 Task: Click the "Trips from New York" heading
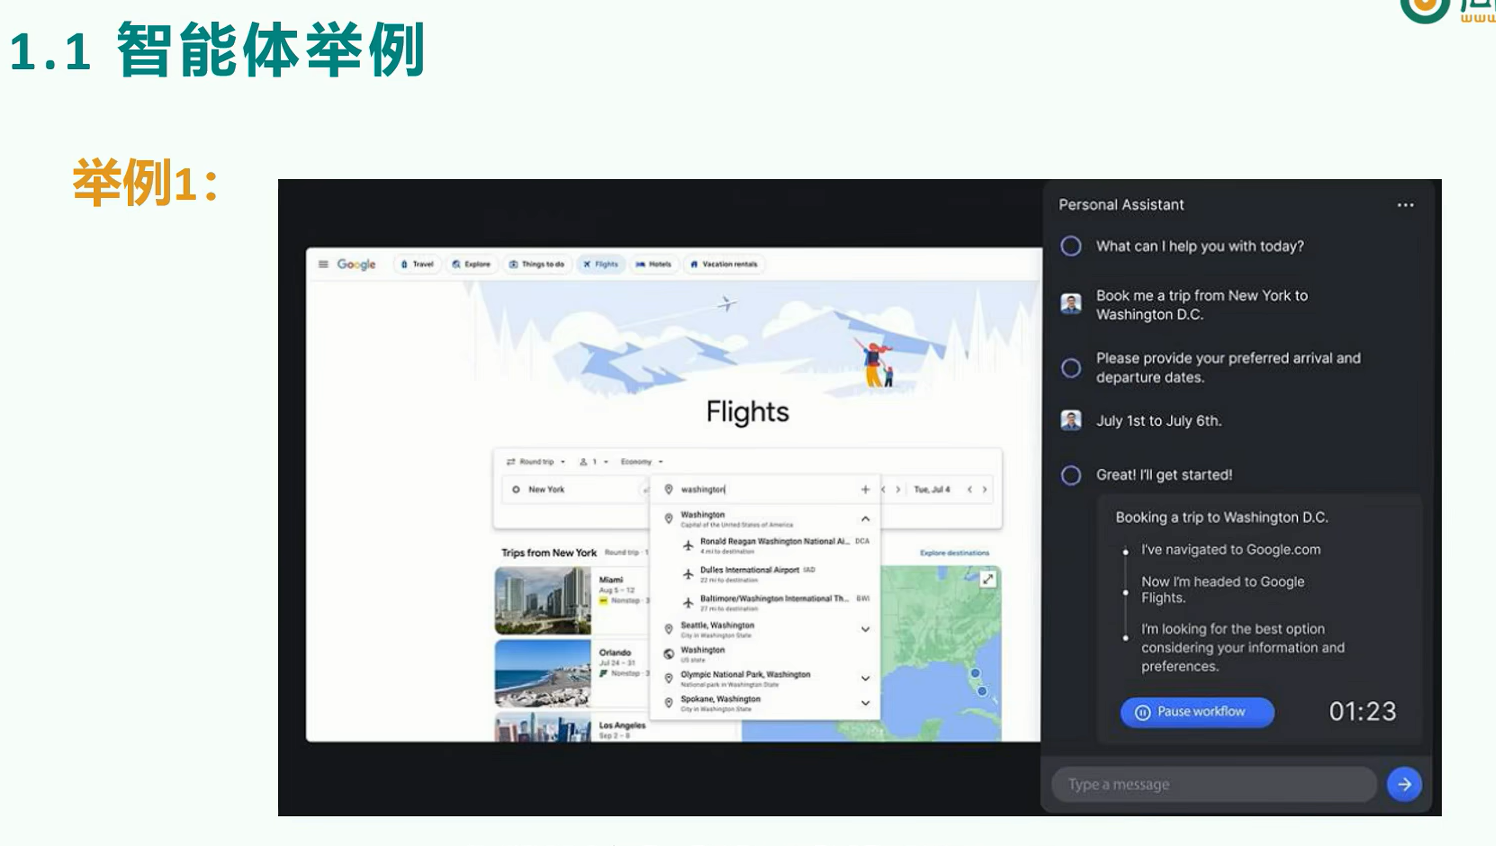[x=549, y=553]
